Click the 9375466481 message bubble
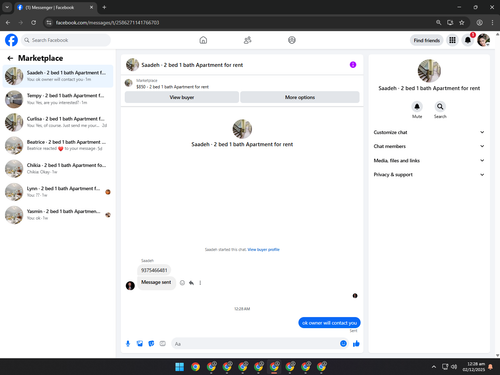The image size is (500, 375). click(154, 270)
